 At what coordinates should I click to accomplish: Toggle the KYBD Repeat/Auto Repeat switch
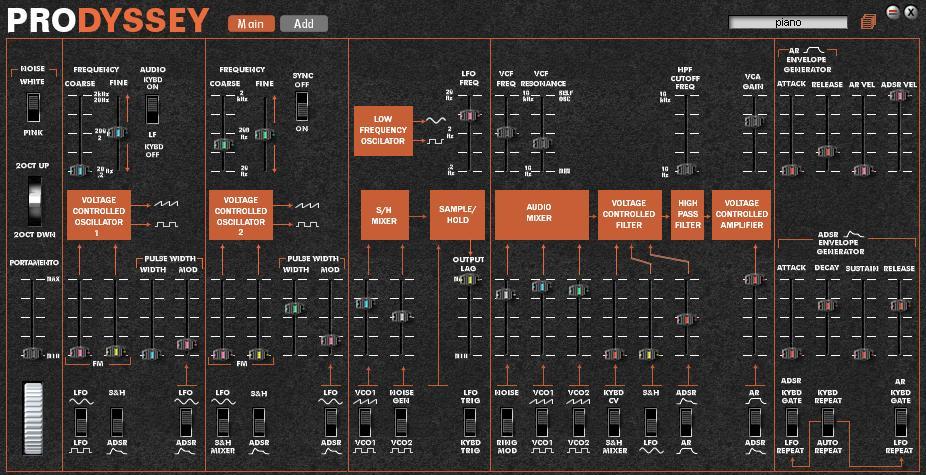(828, 422)
